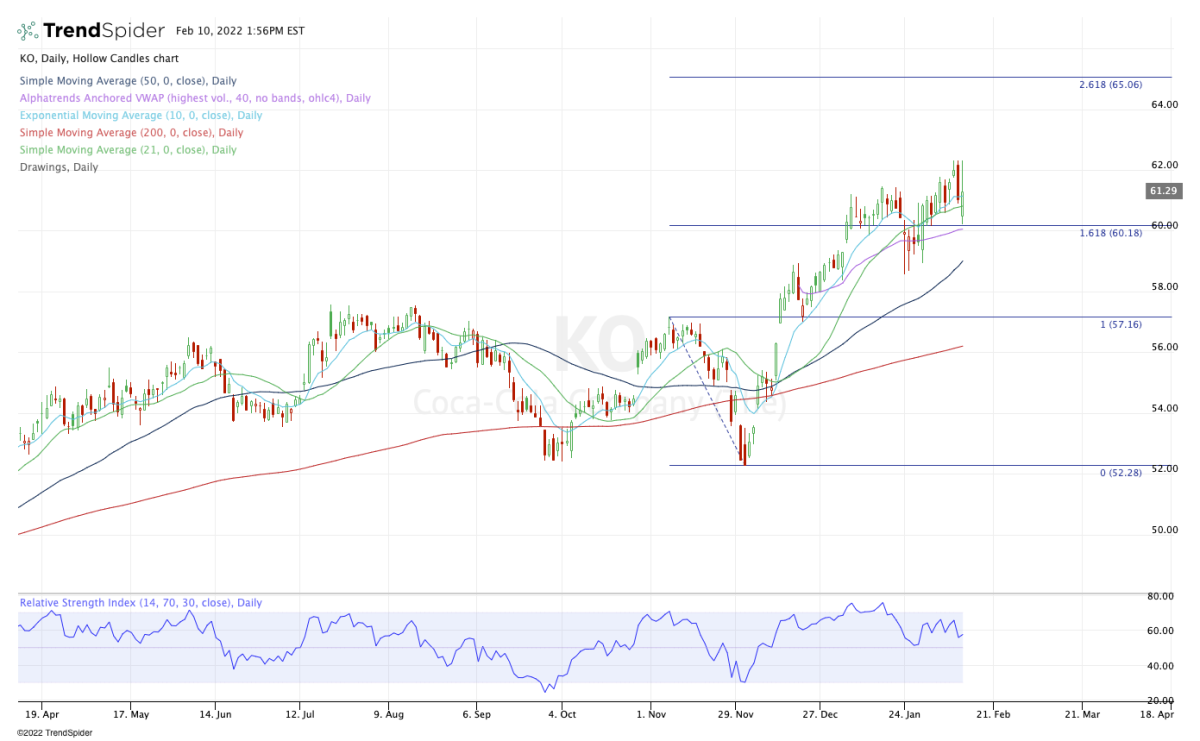
Task: Click the 12. Jul date label
Action: pos(301,715)
